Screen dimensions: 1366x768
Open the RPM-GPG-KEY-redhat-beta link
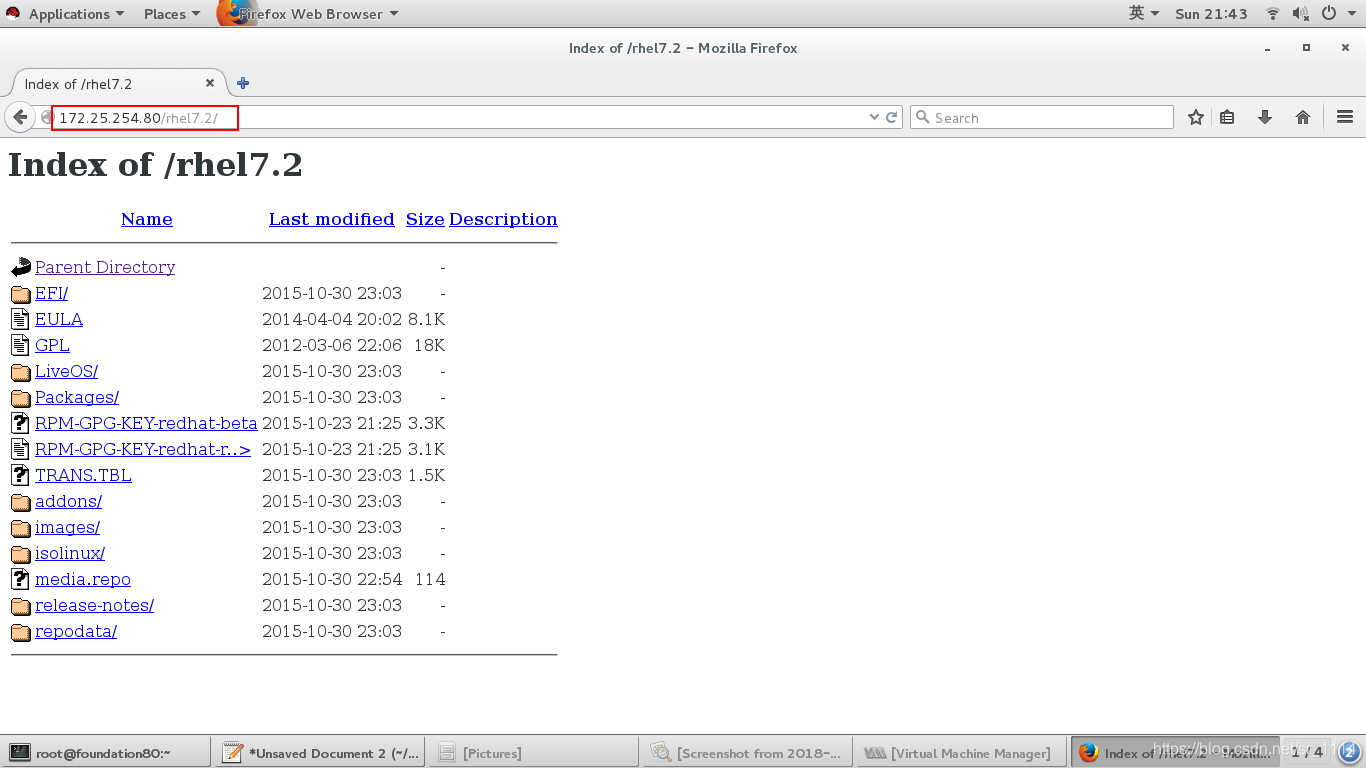click(x=146, y=423)
